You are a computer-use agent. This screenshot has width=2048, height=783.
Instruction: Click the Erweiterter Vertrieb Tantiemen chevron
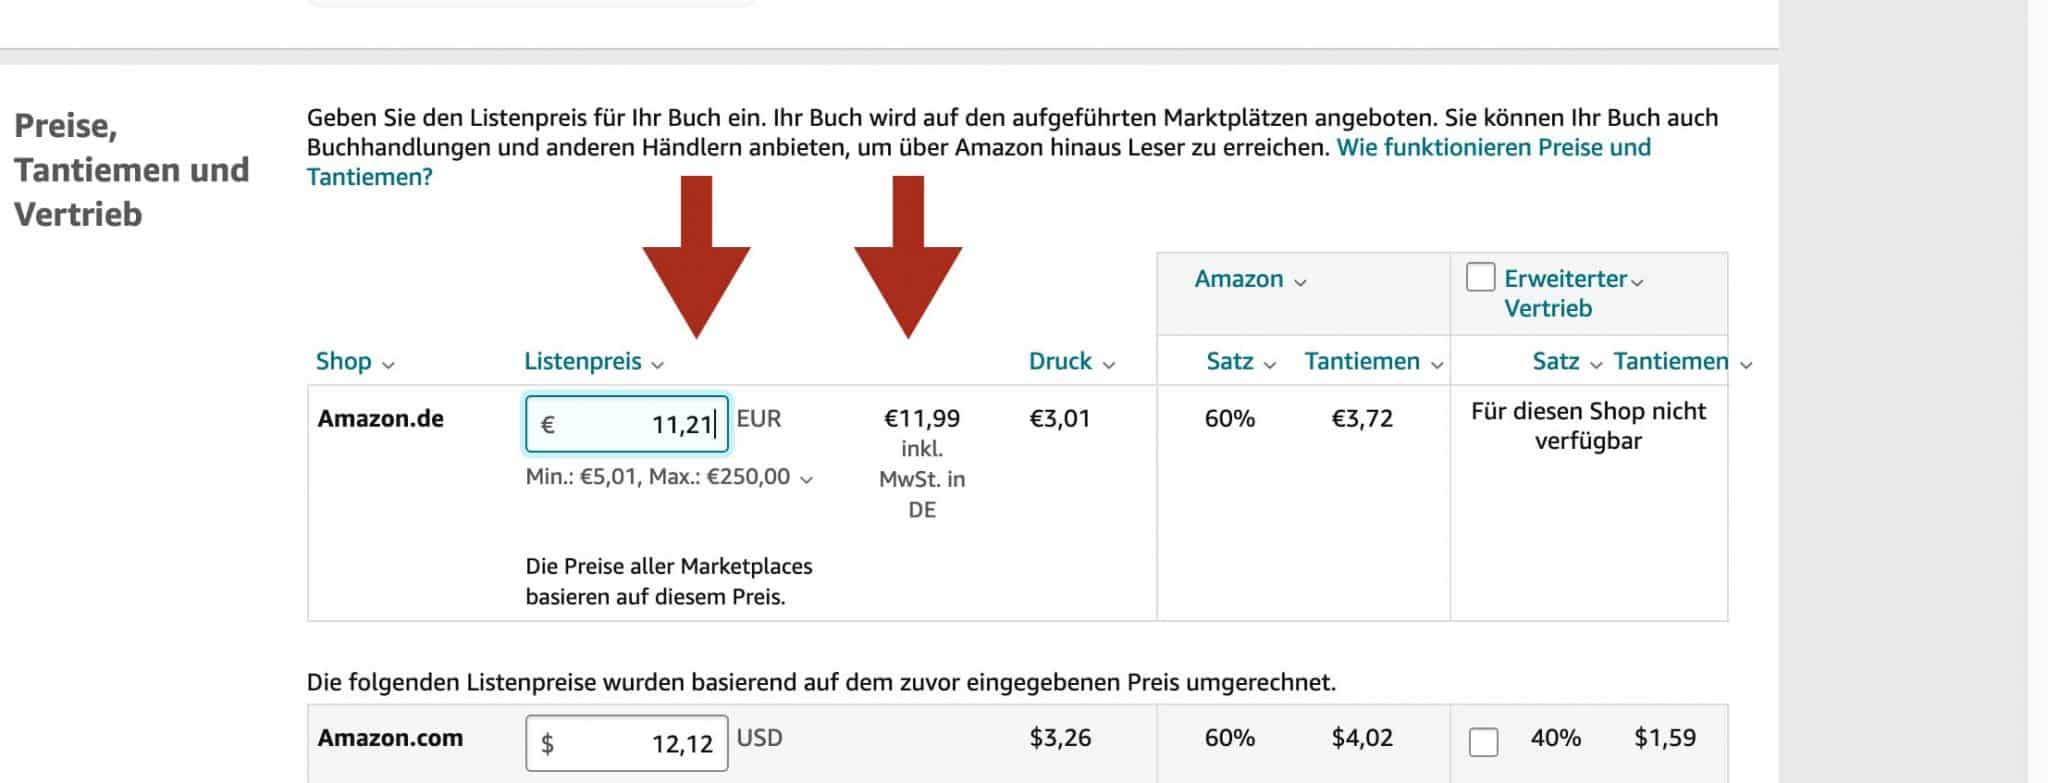pos(1746,364)
